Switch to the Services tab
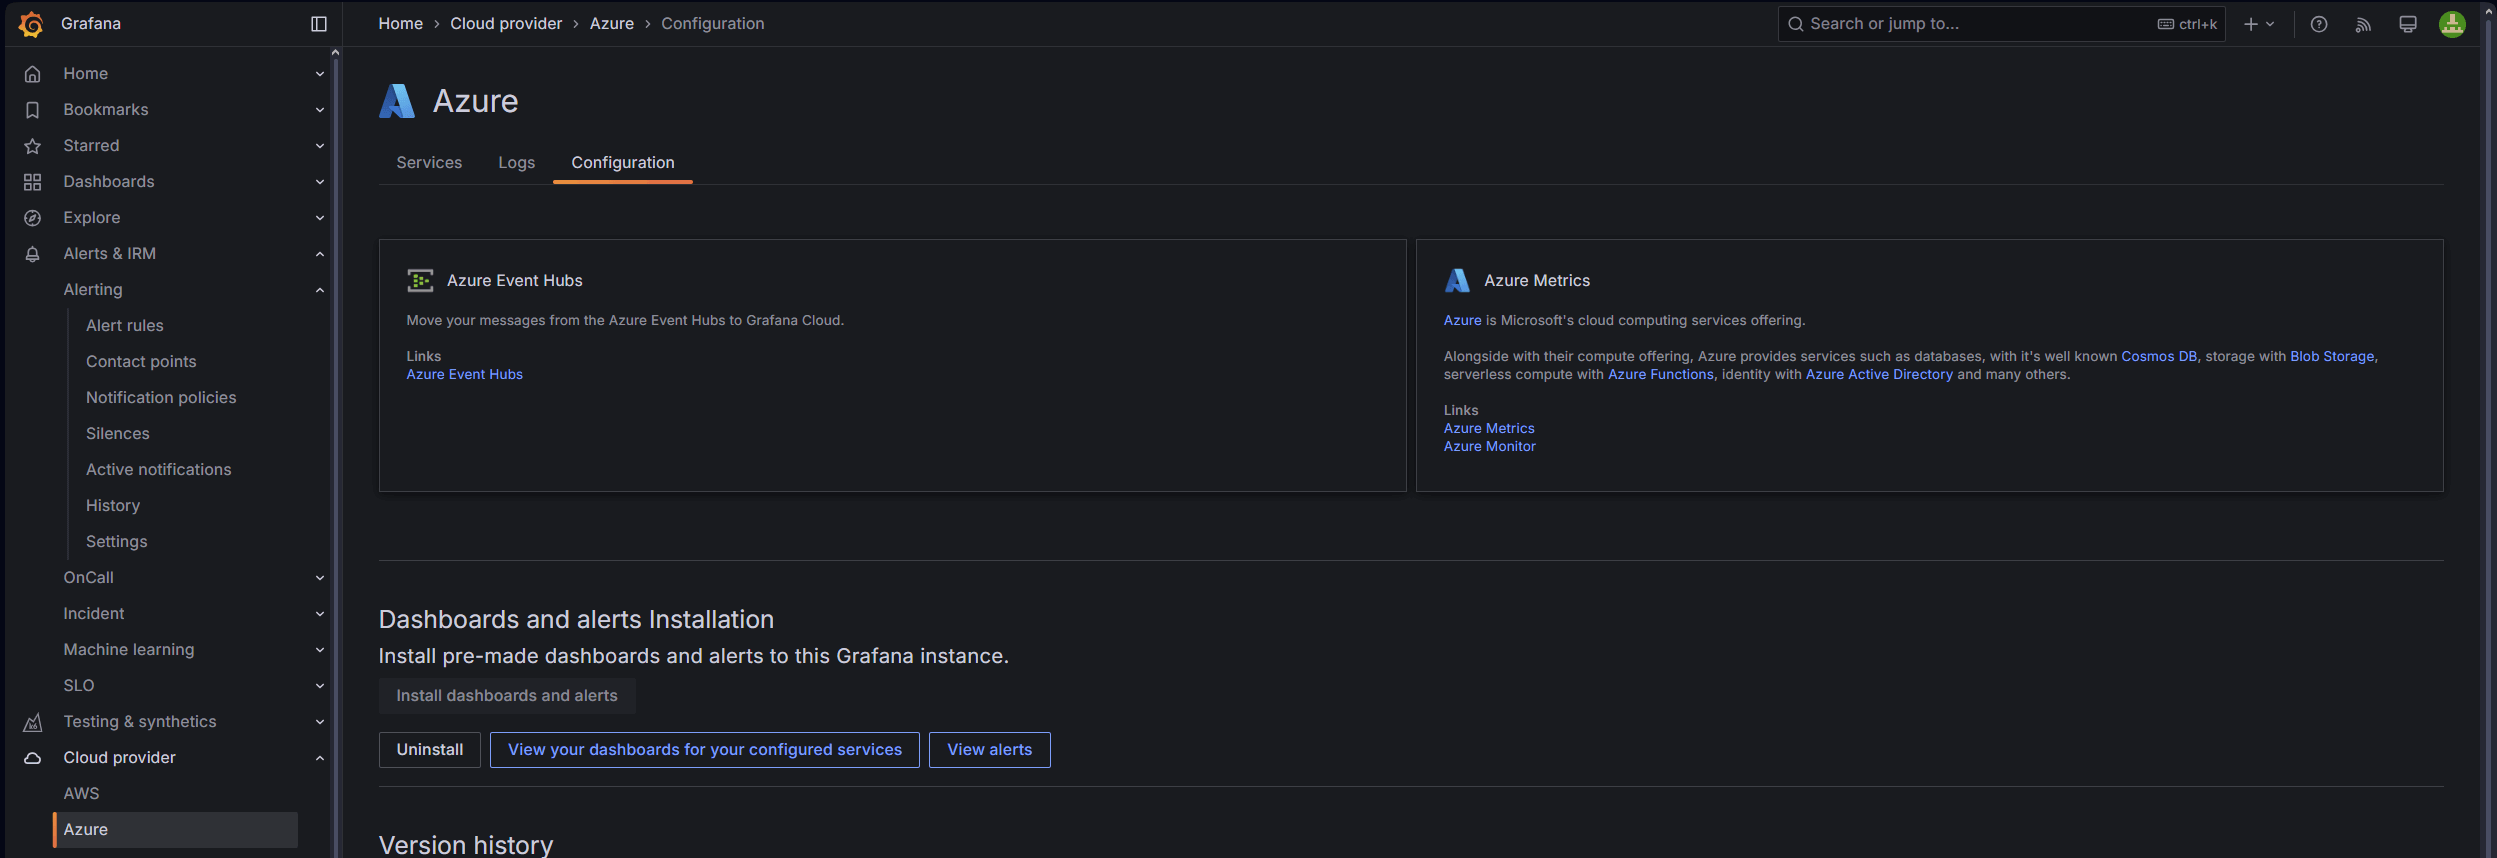The width and height of the screenshot is (2497, 858). 429,163
